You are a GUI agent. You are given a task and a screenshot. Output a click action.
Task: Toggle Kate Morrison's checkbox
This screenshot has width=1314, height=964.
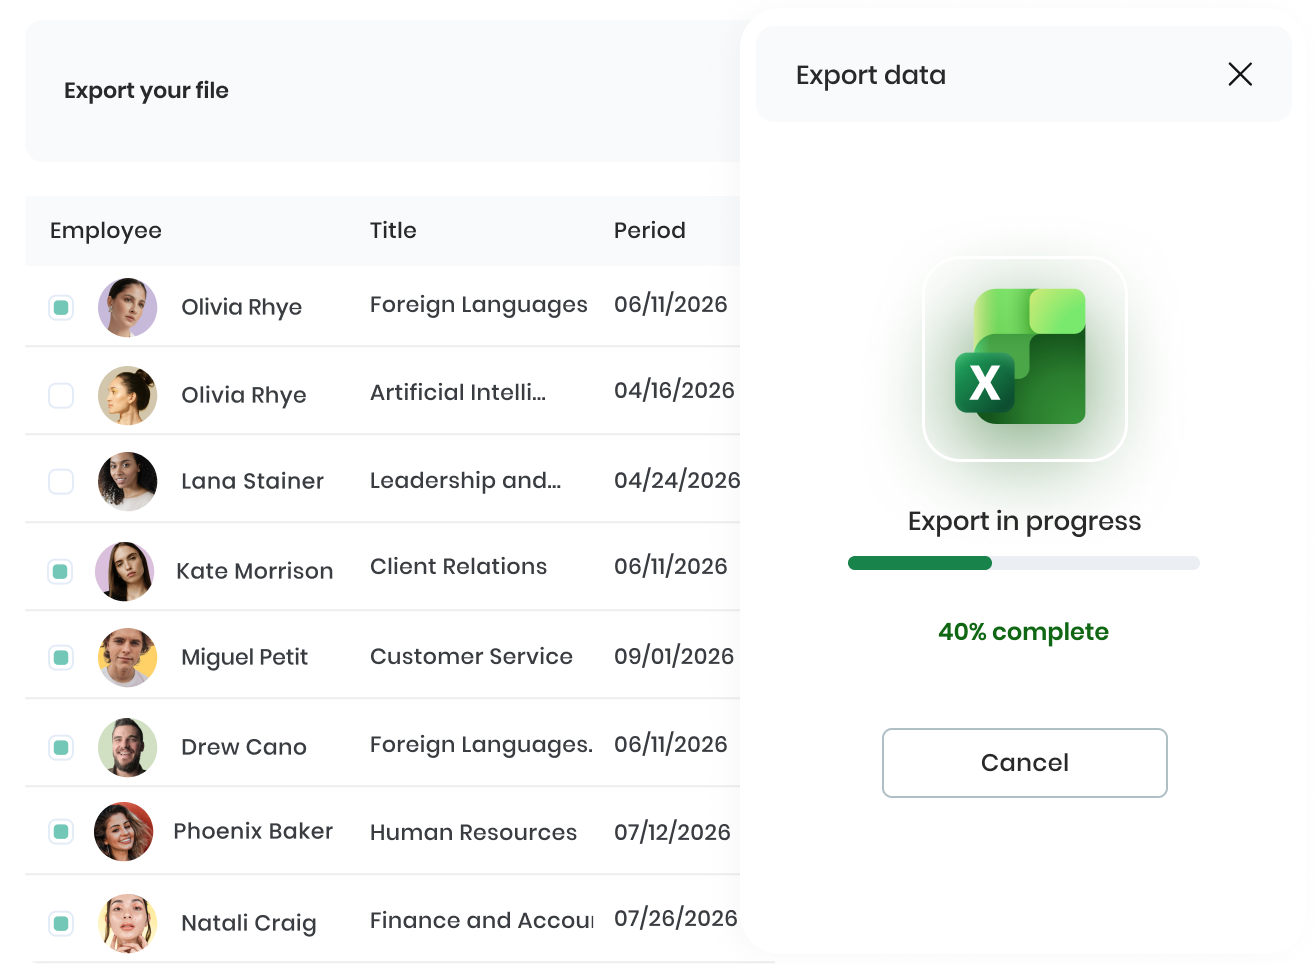[61, 571]
